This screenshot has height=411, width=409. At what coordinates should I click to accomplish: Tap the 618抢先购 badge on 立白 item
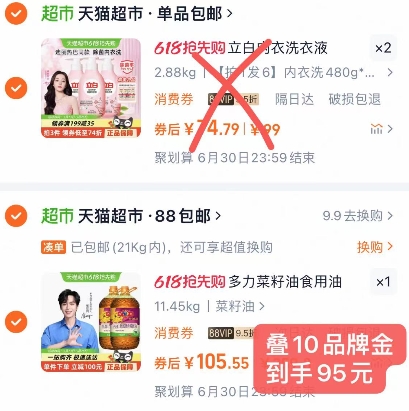click(190, 49)
